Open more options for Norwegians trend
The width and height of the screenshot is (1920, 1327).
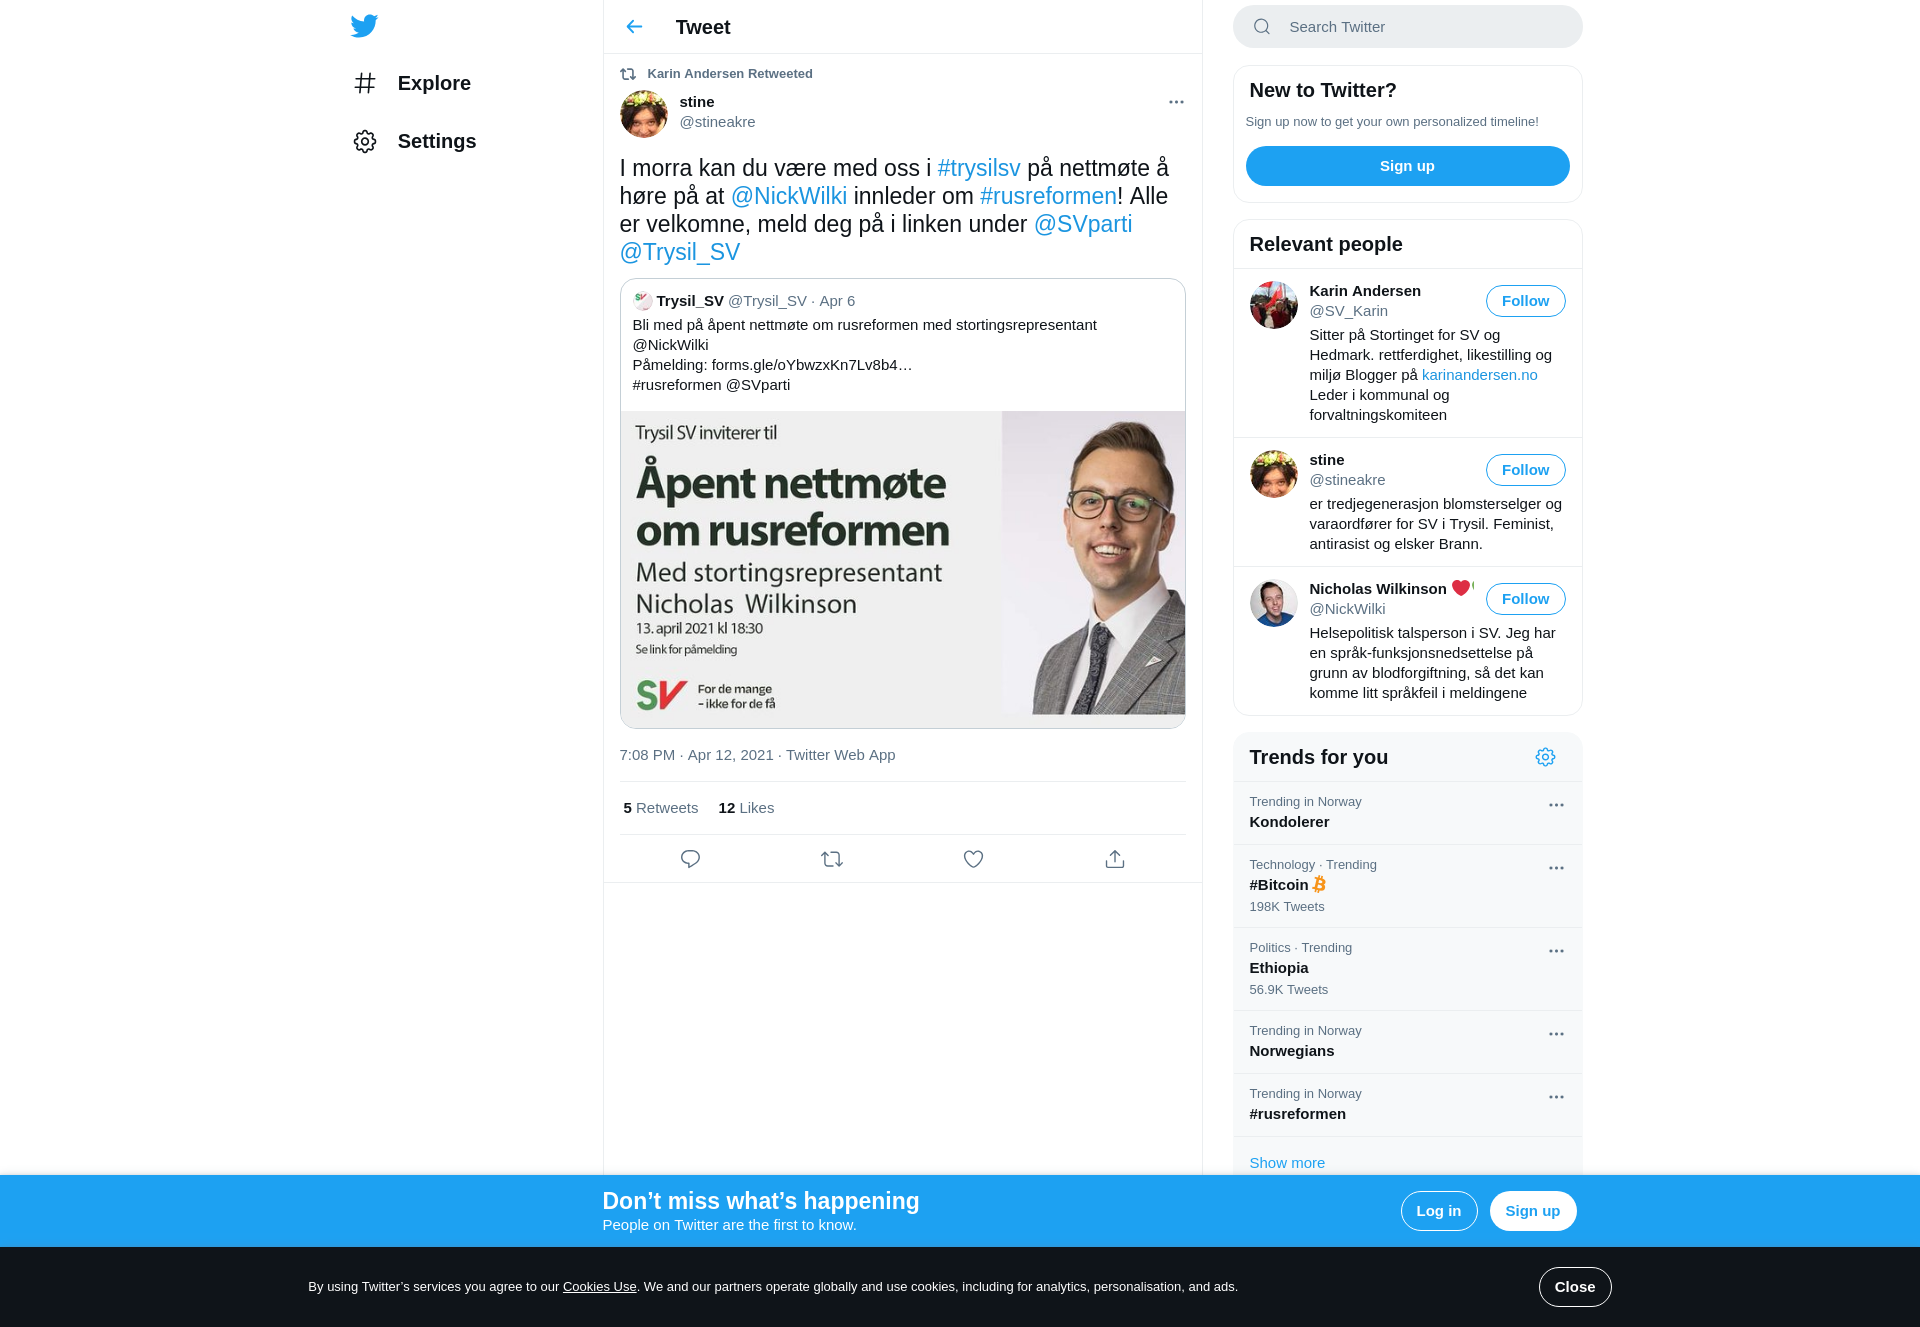coord(1556,1034)
